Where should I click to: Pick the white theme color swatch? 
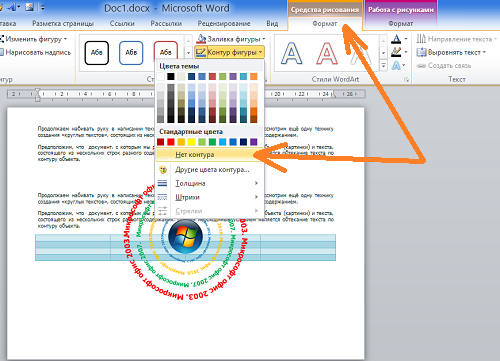tap(161, 77)
